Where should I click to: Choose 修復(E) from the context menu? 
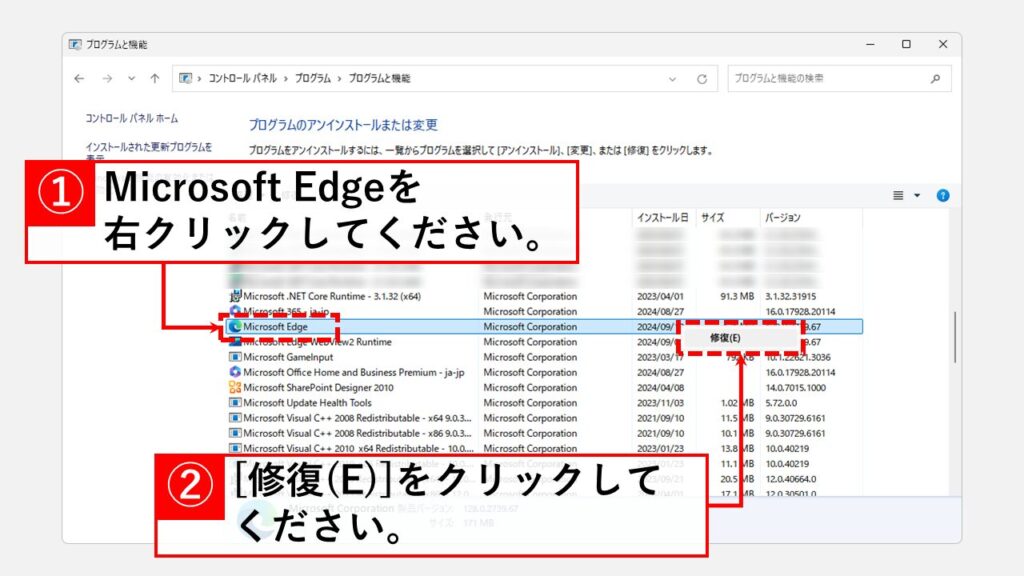725,338
